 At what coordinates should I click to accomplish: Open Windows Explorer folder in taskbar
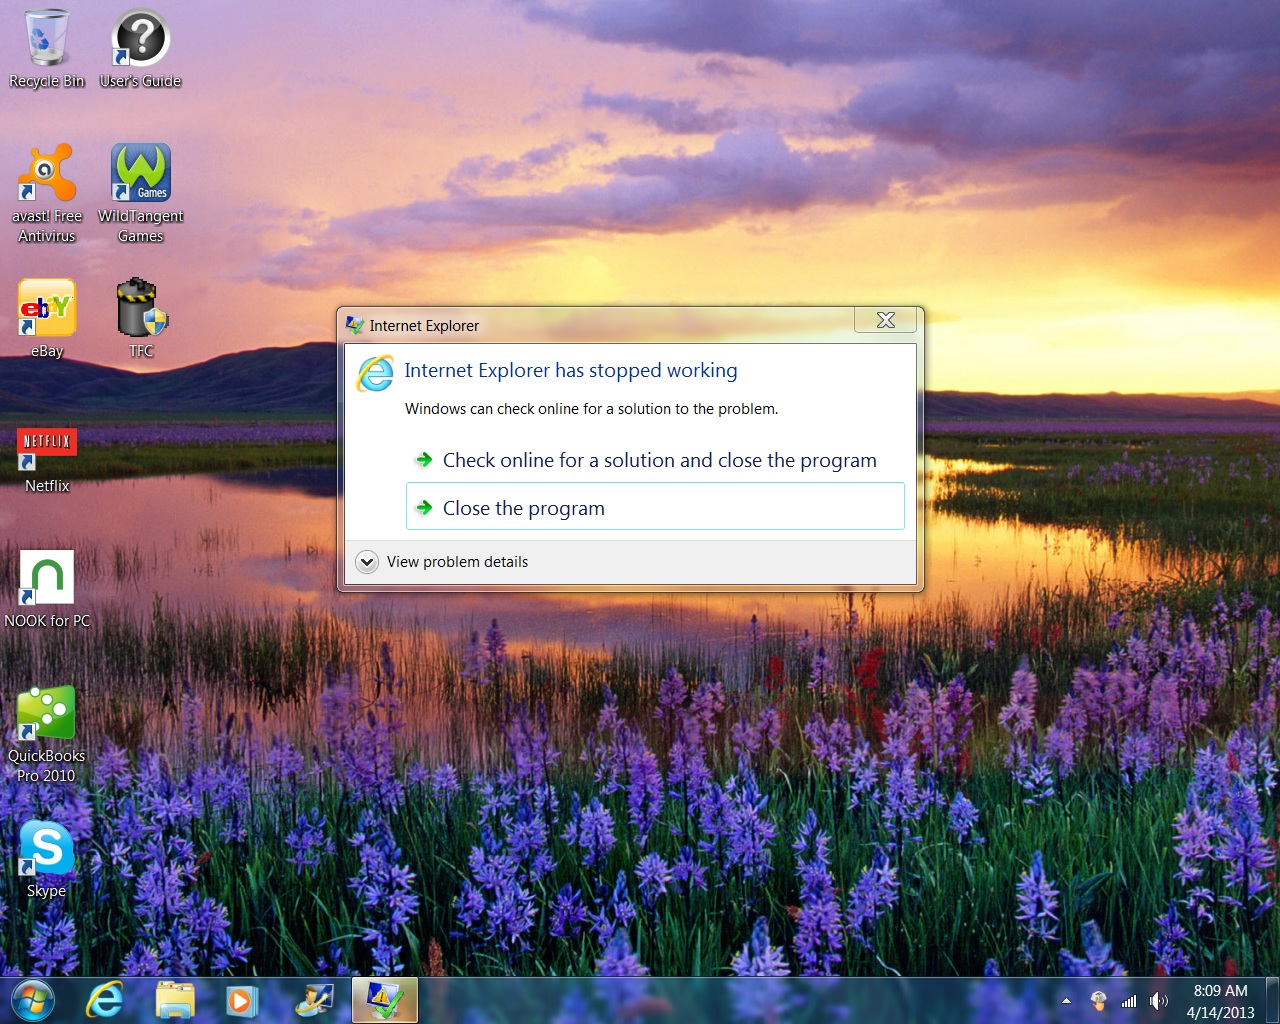click(x=175, y=1000)
